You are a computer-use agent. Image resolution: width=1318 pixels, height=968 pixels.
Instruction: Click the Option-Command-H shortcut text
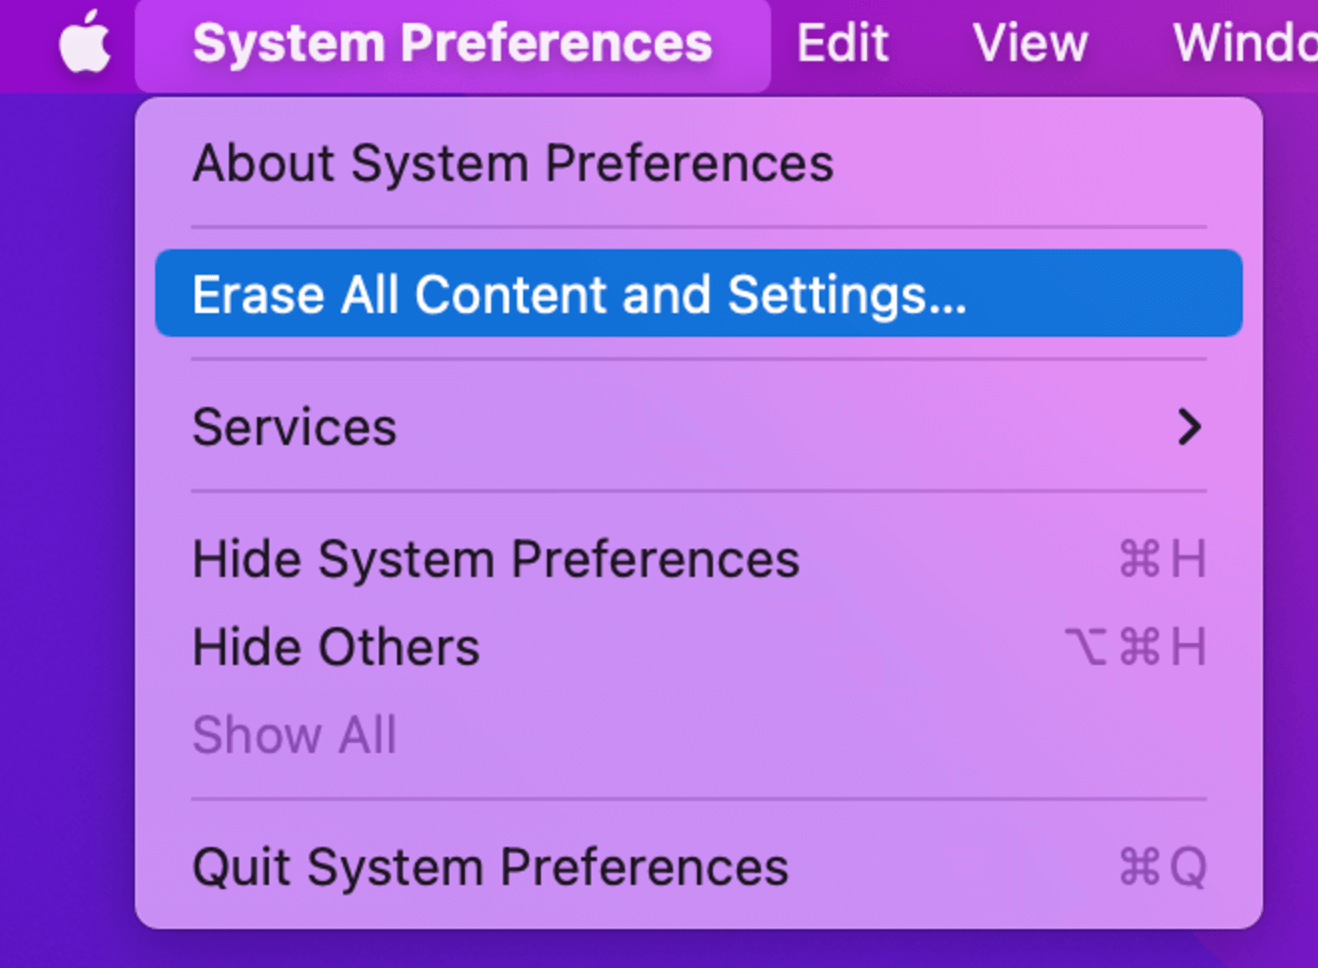[x=1136, y=646]
